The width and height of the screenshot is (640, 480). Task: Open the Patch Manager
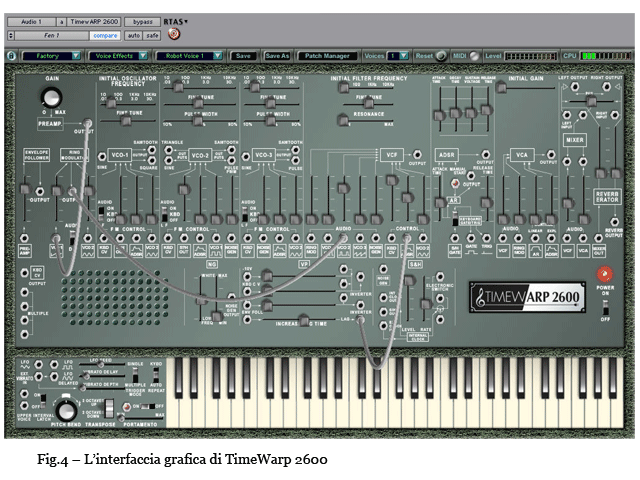[324, 56]
